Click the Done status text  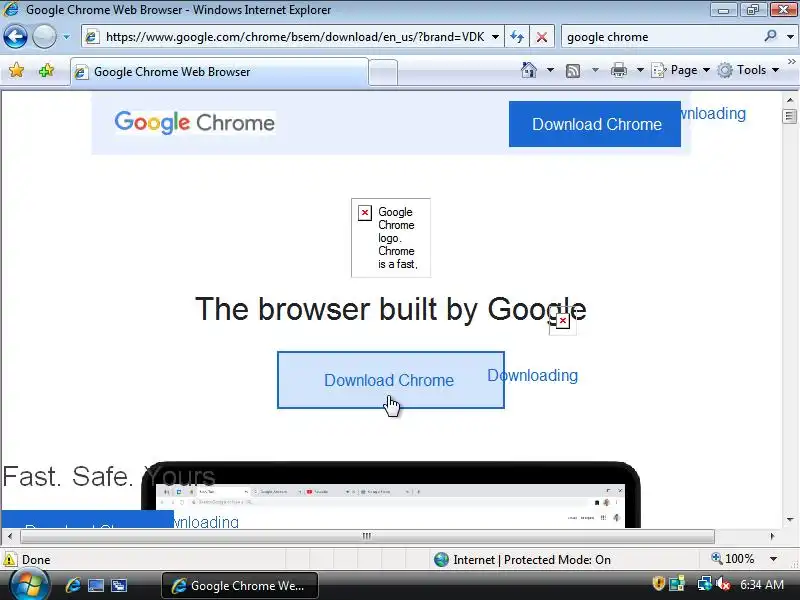[36, 560]
